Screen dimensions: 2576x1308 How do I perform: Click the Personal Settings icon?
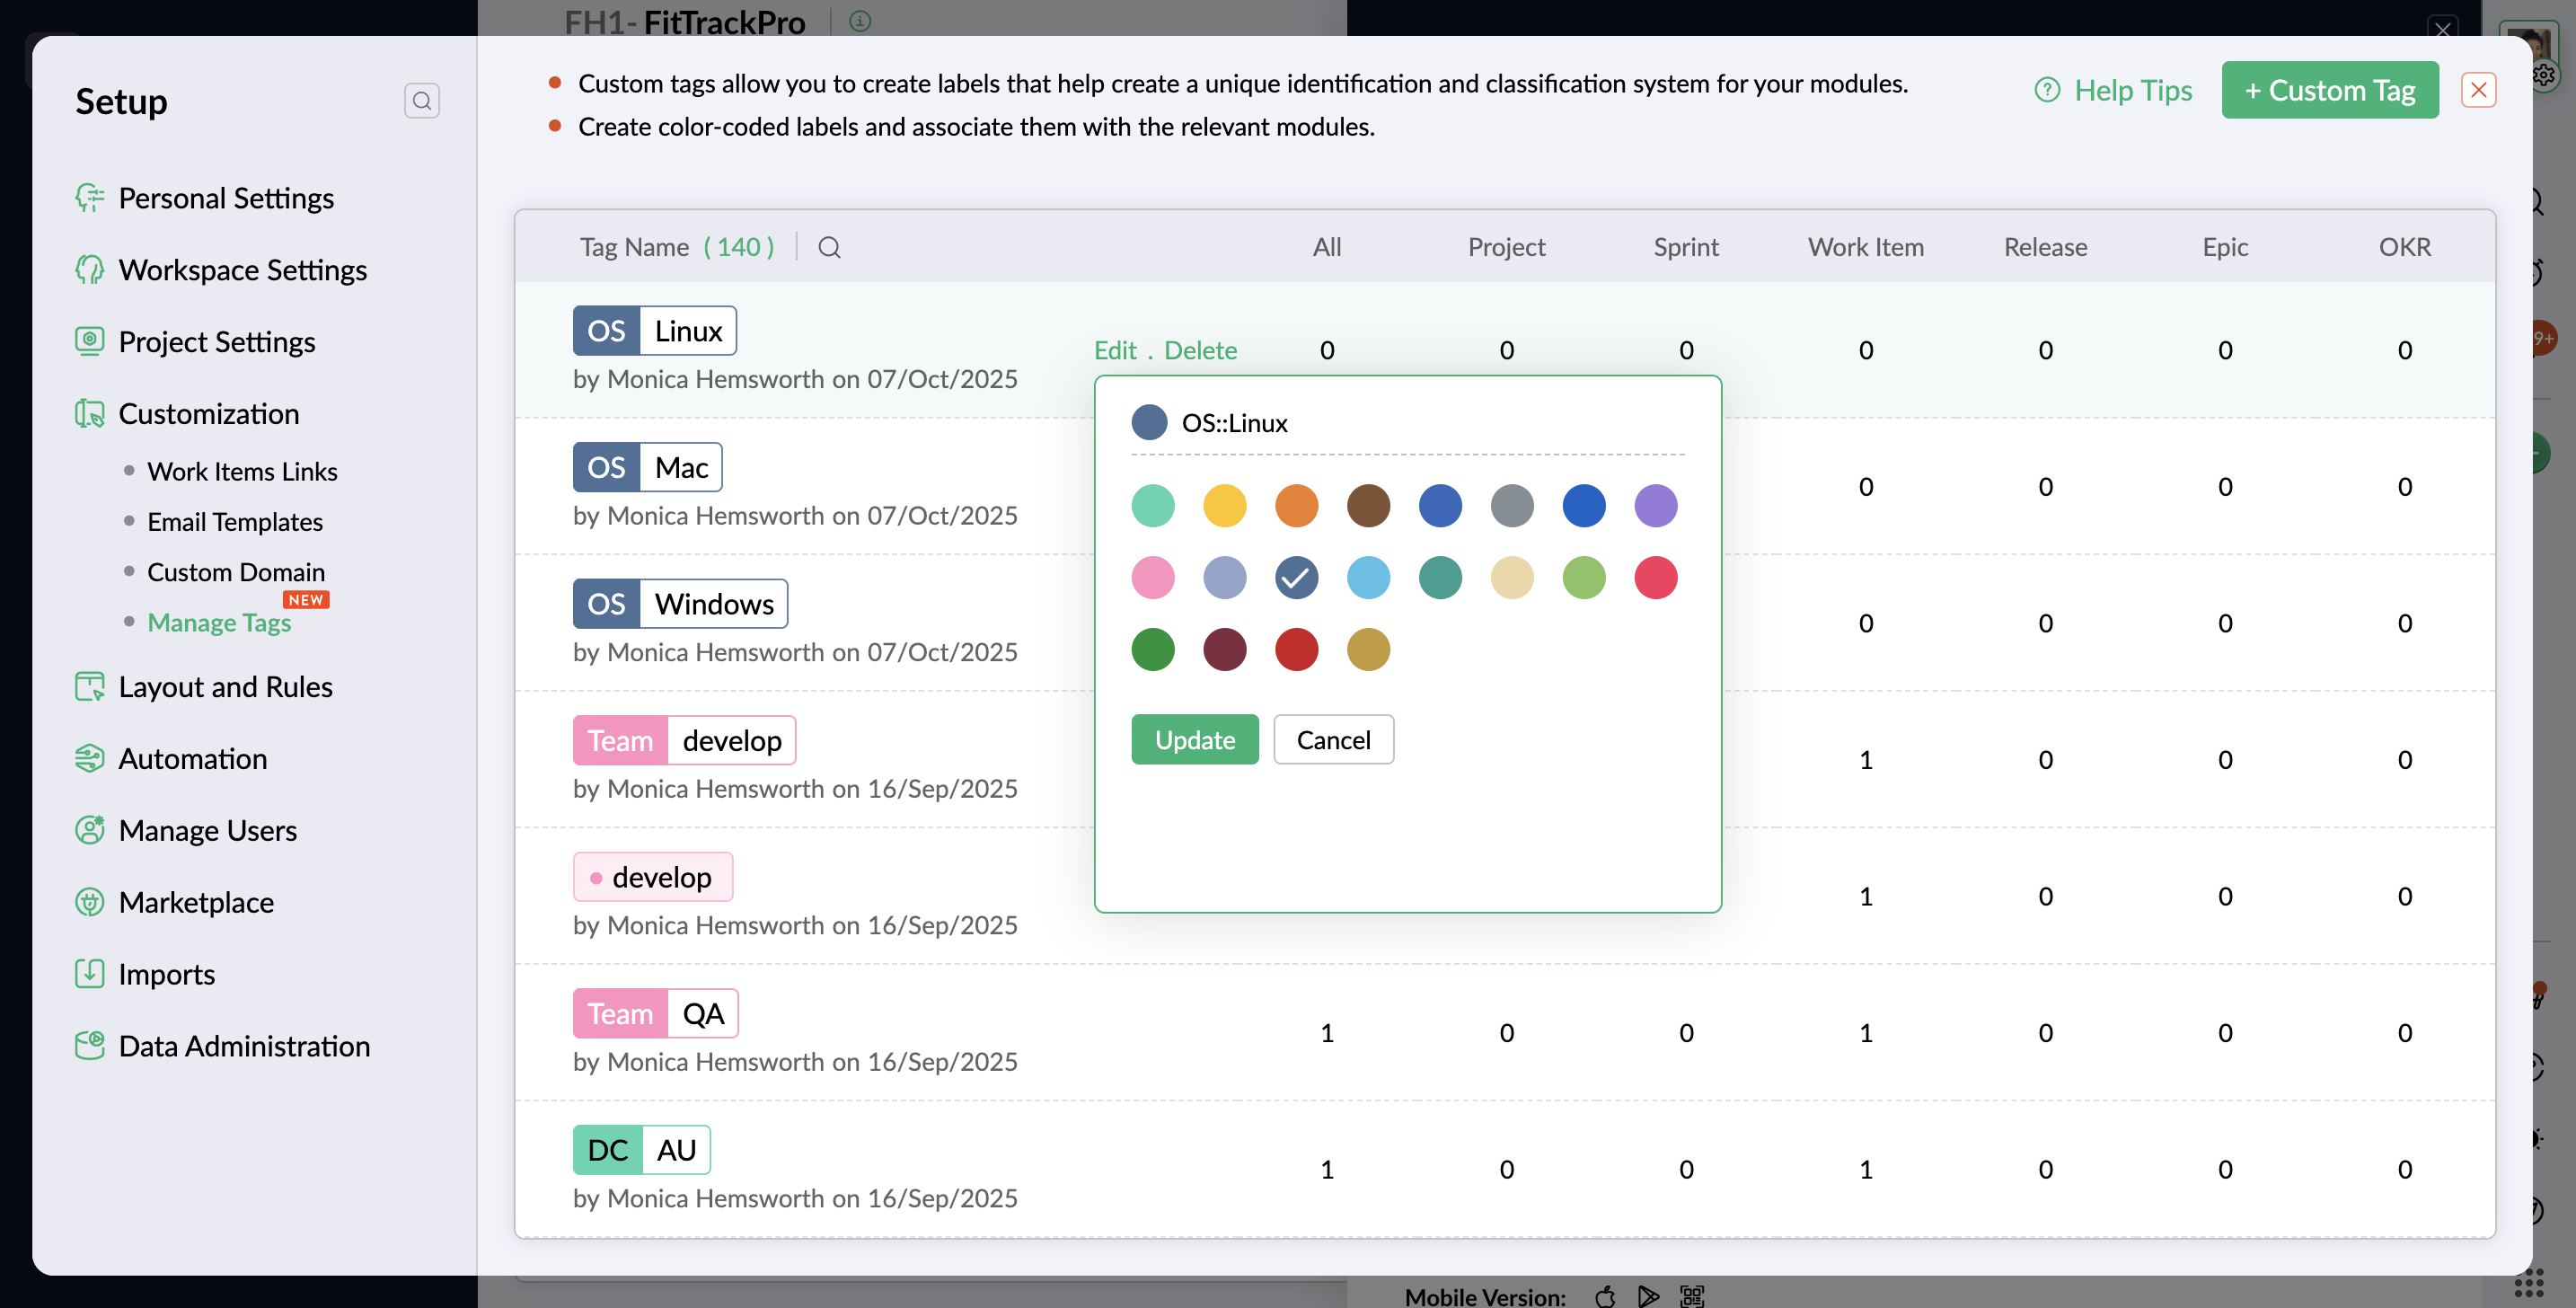[x=89, y=198]
